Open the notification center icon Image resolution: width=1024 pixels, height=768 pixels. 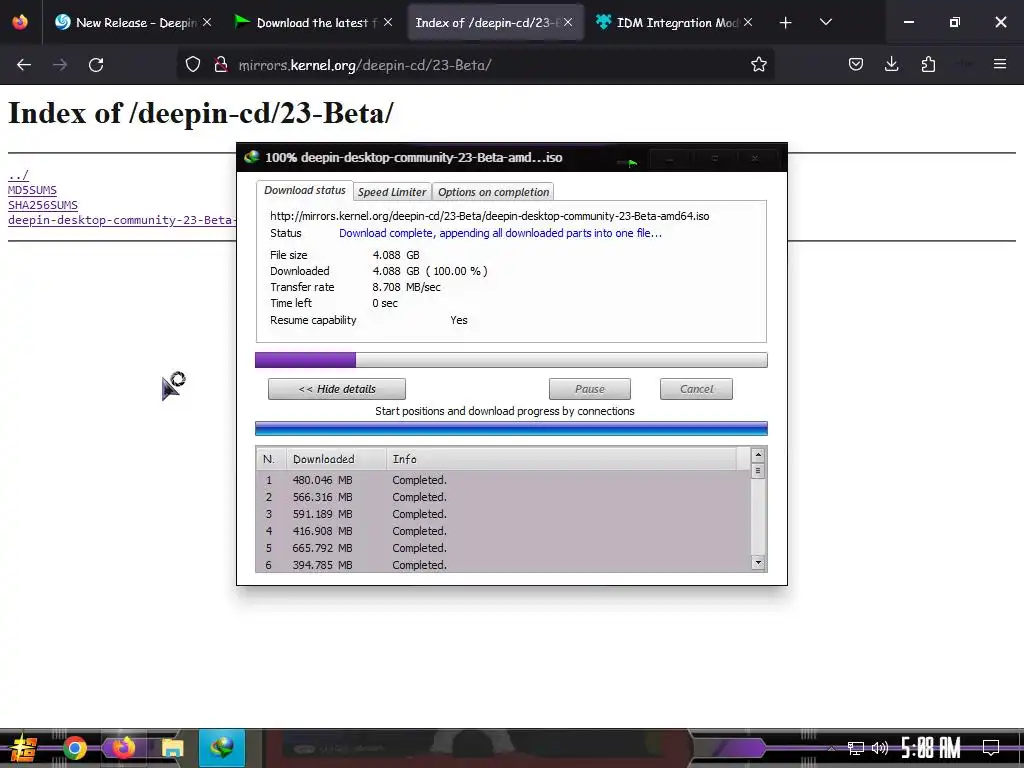pyautogui.click(x=991, y=748)
